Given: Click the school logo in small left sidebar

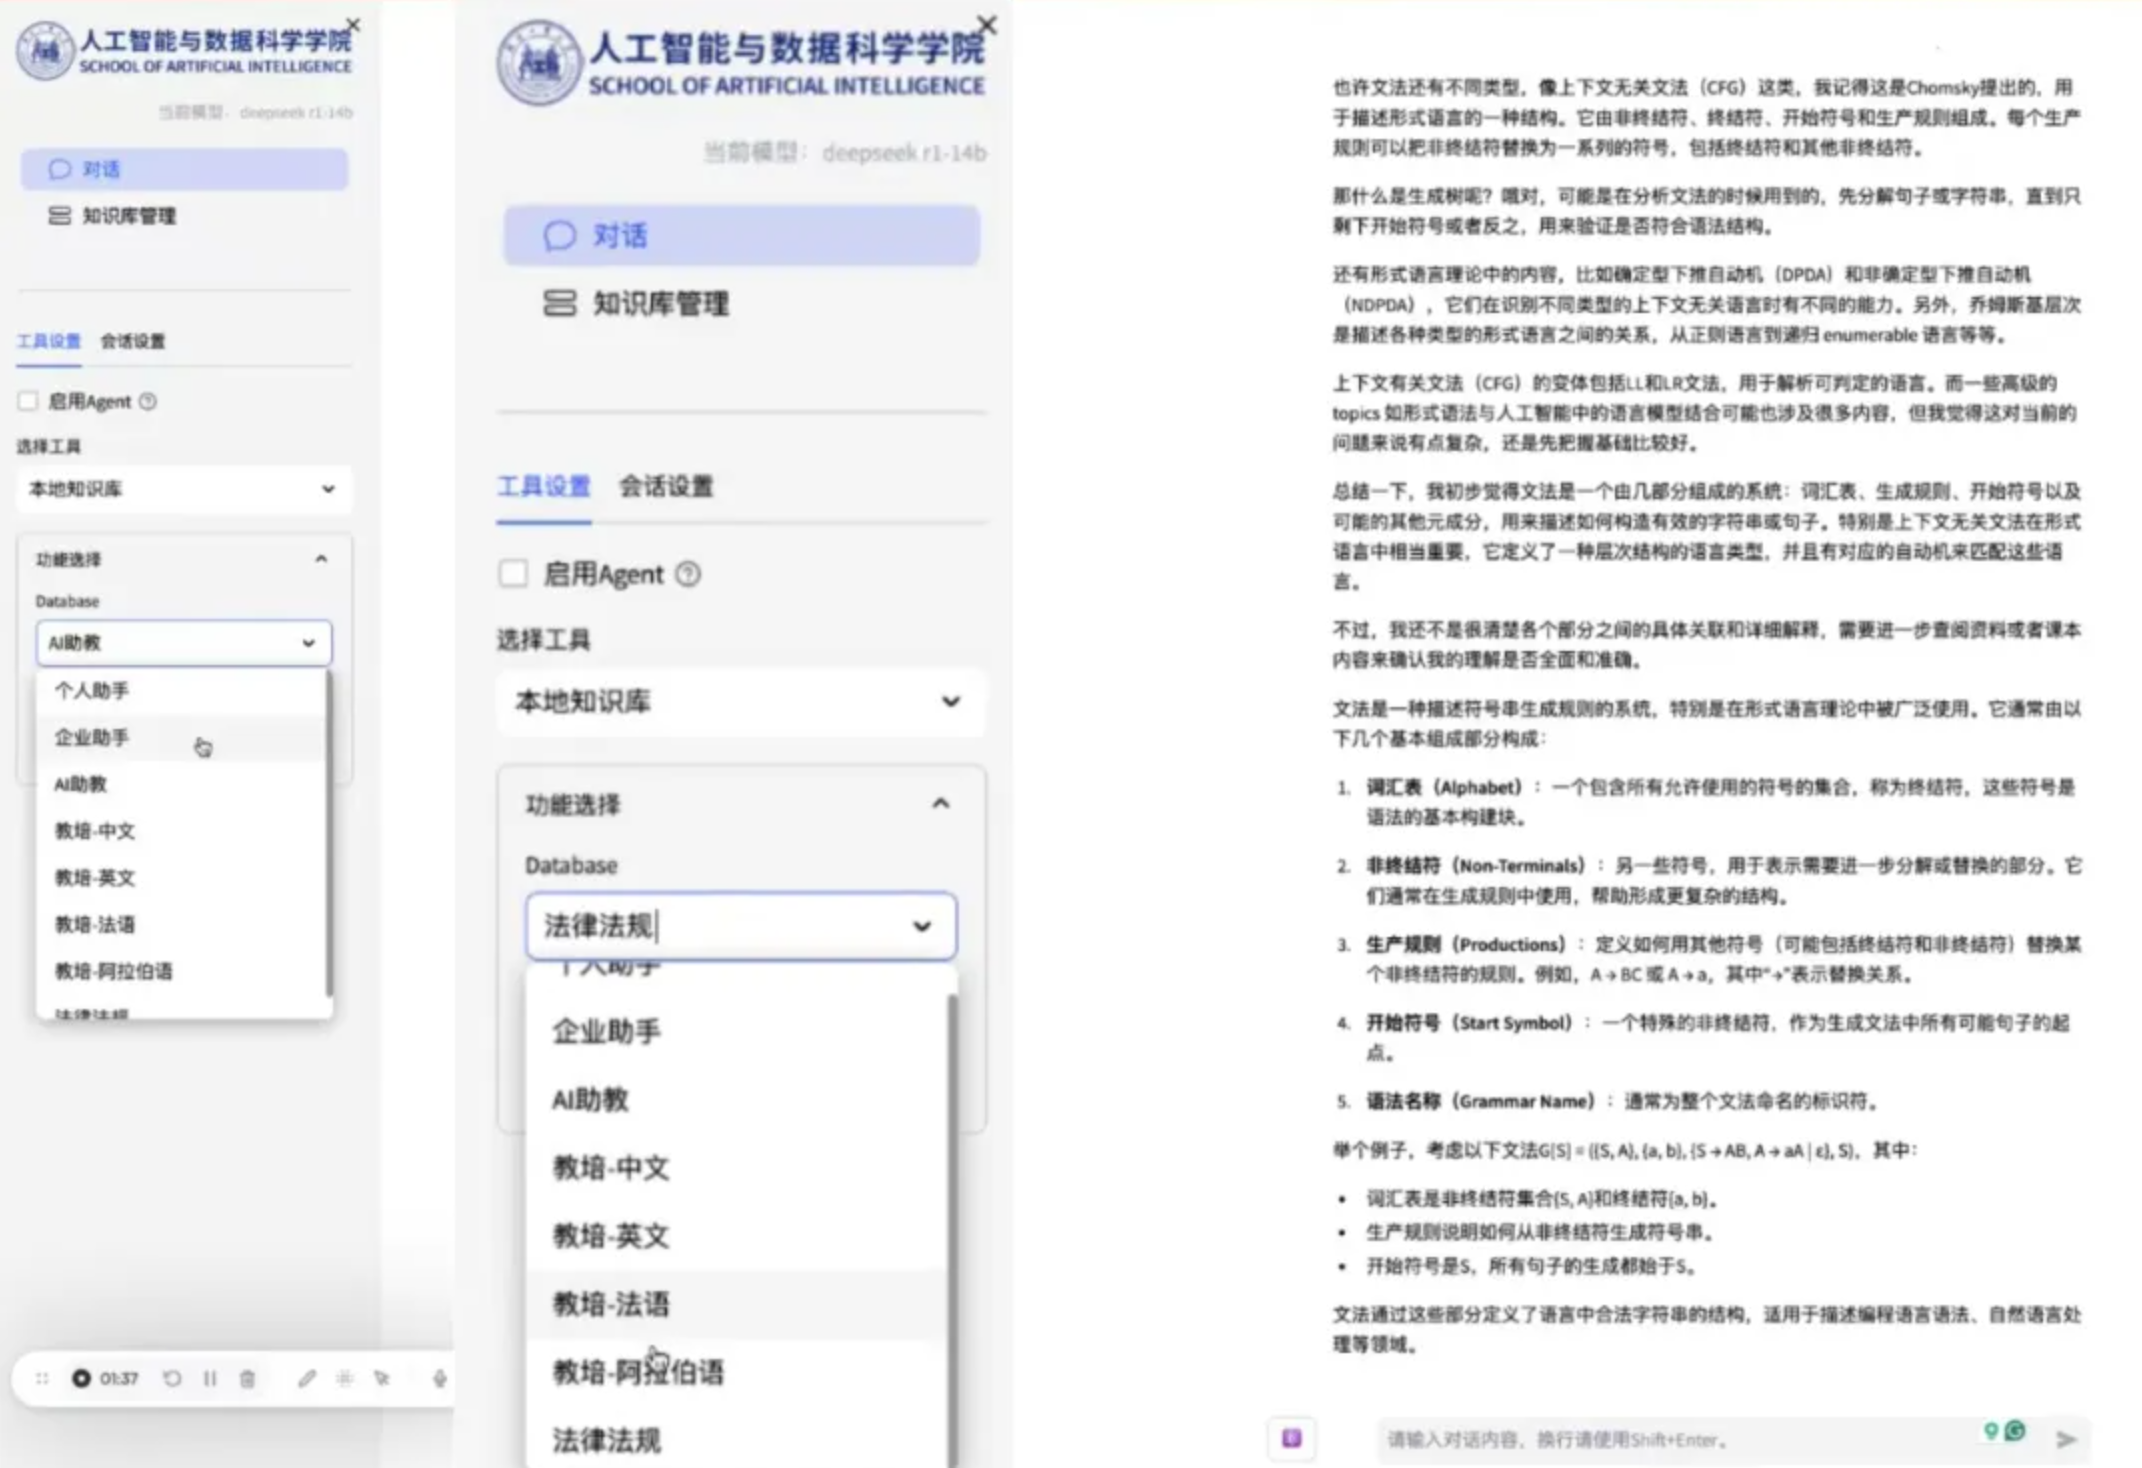Looking at the screenshot, I should pos(45,50).
